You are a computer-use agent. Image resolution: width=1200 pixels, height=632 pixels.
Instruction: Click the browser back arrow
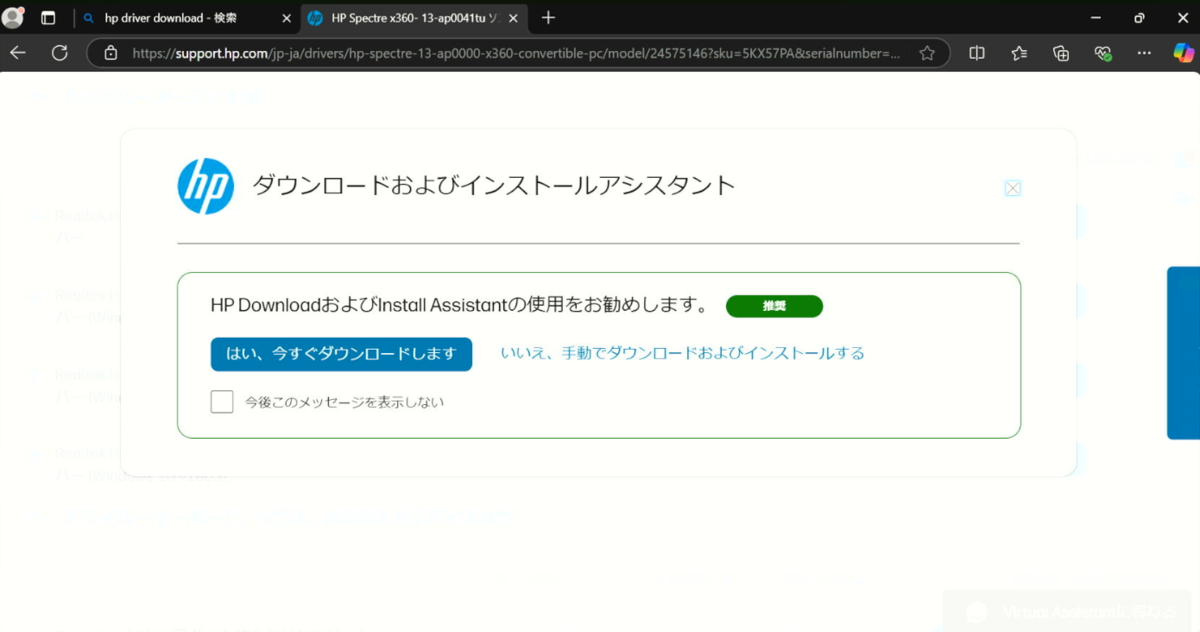tap(18, 53)
